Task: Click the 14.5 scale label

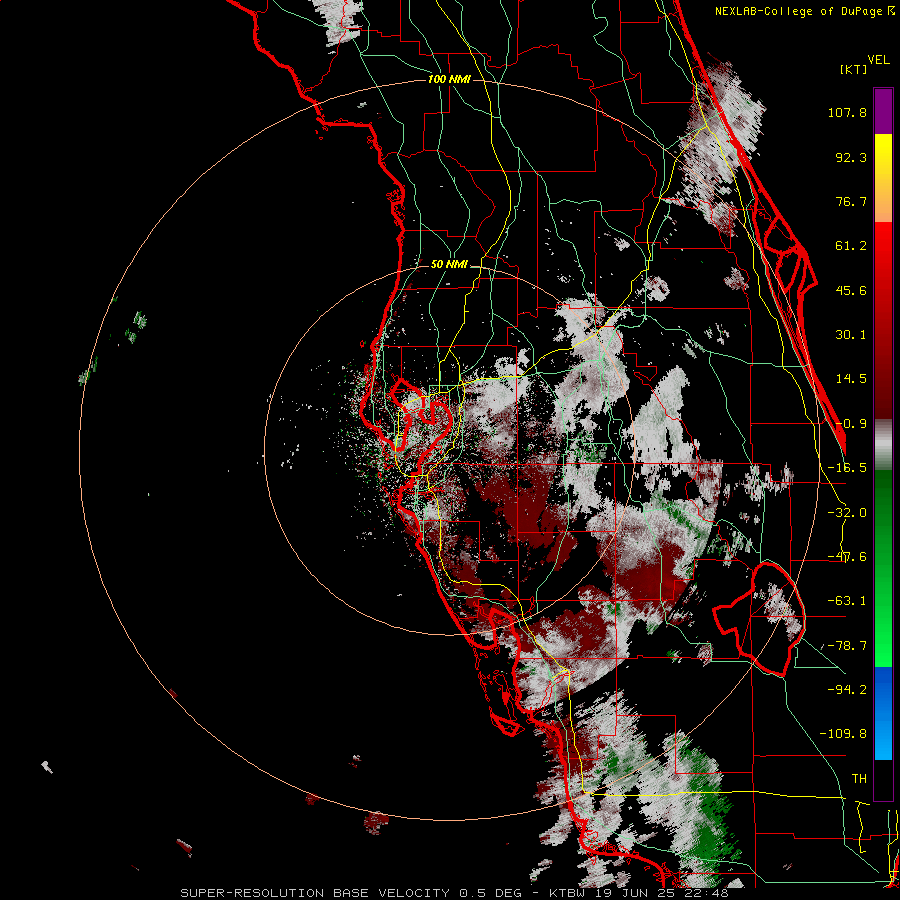Action: click(x=851, y=379)
